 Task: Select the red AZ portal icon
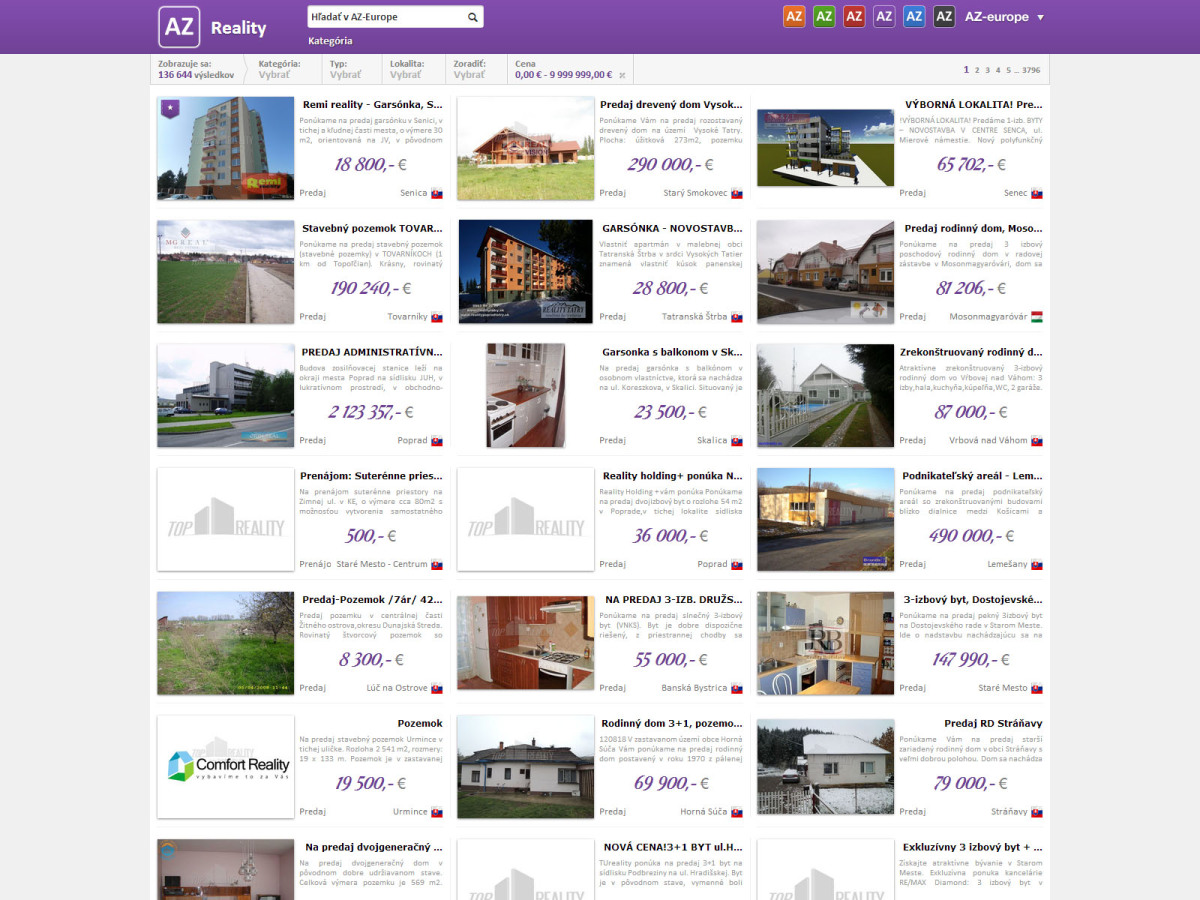coord(854,16)
